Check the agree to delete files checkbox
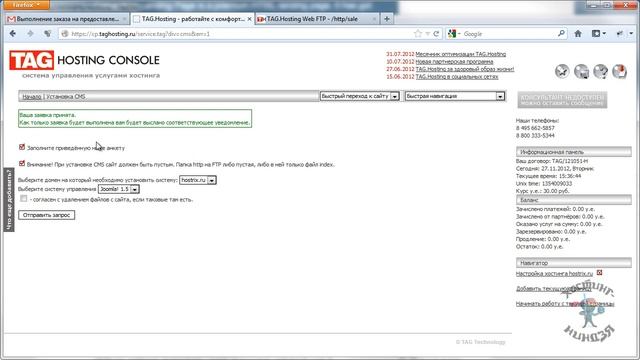 pos(24,199)
